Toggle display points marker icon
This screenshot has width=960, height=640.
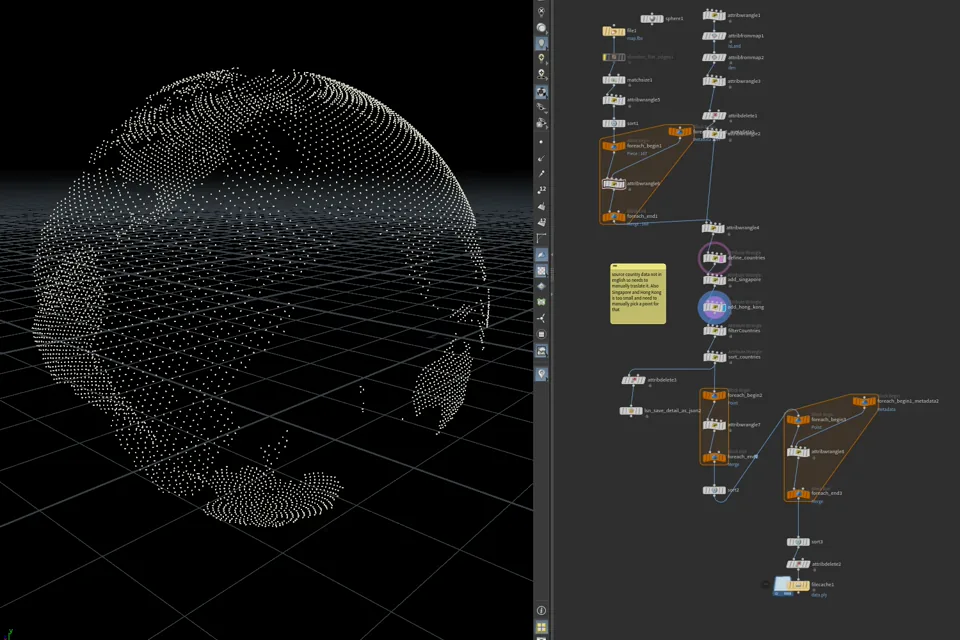click(541, 142)
